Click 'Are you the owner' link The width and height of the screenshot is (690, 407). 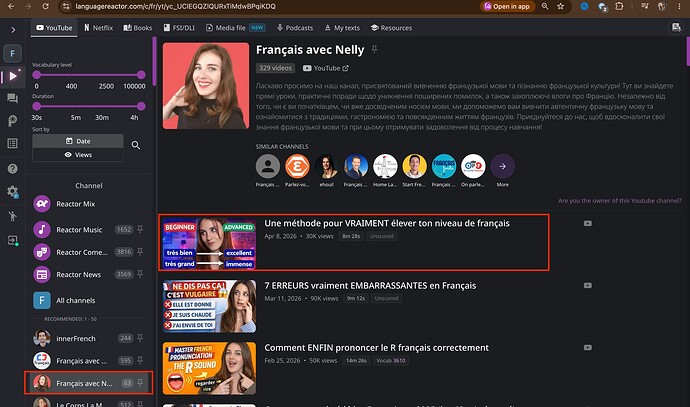tap(620, 201)
